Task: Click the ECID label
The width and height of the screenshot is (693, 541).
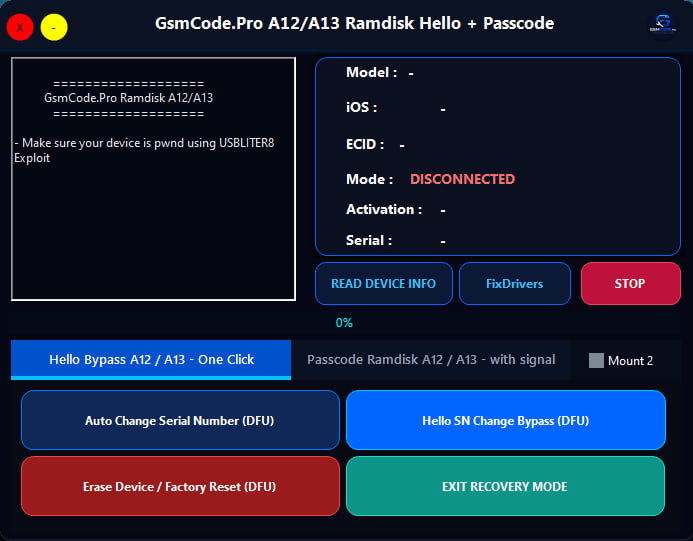Action: click(x=365, y=144)
